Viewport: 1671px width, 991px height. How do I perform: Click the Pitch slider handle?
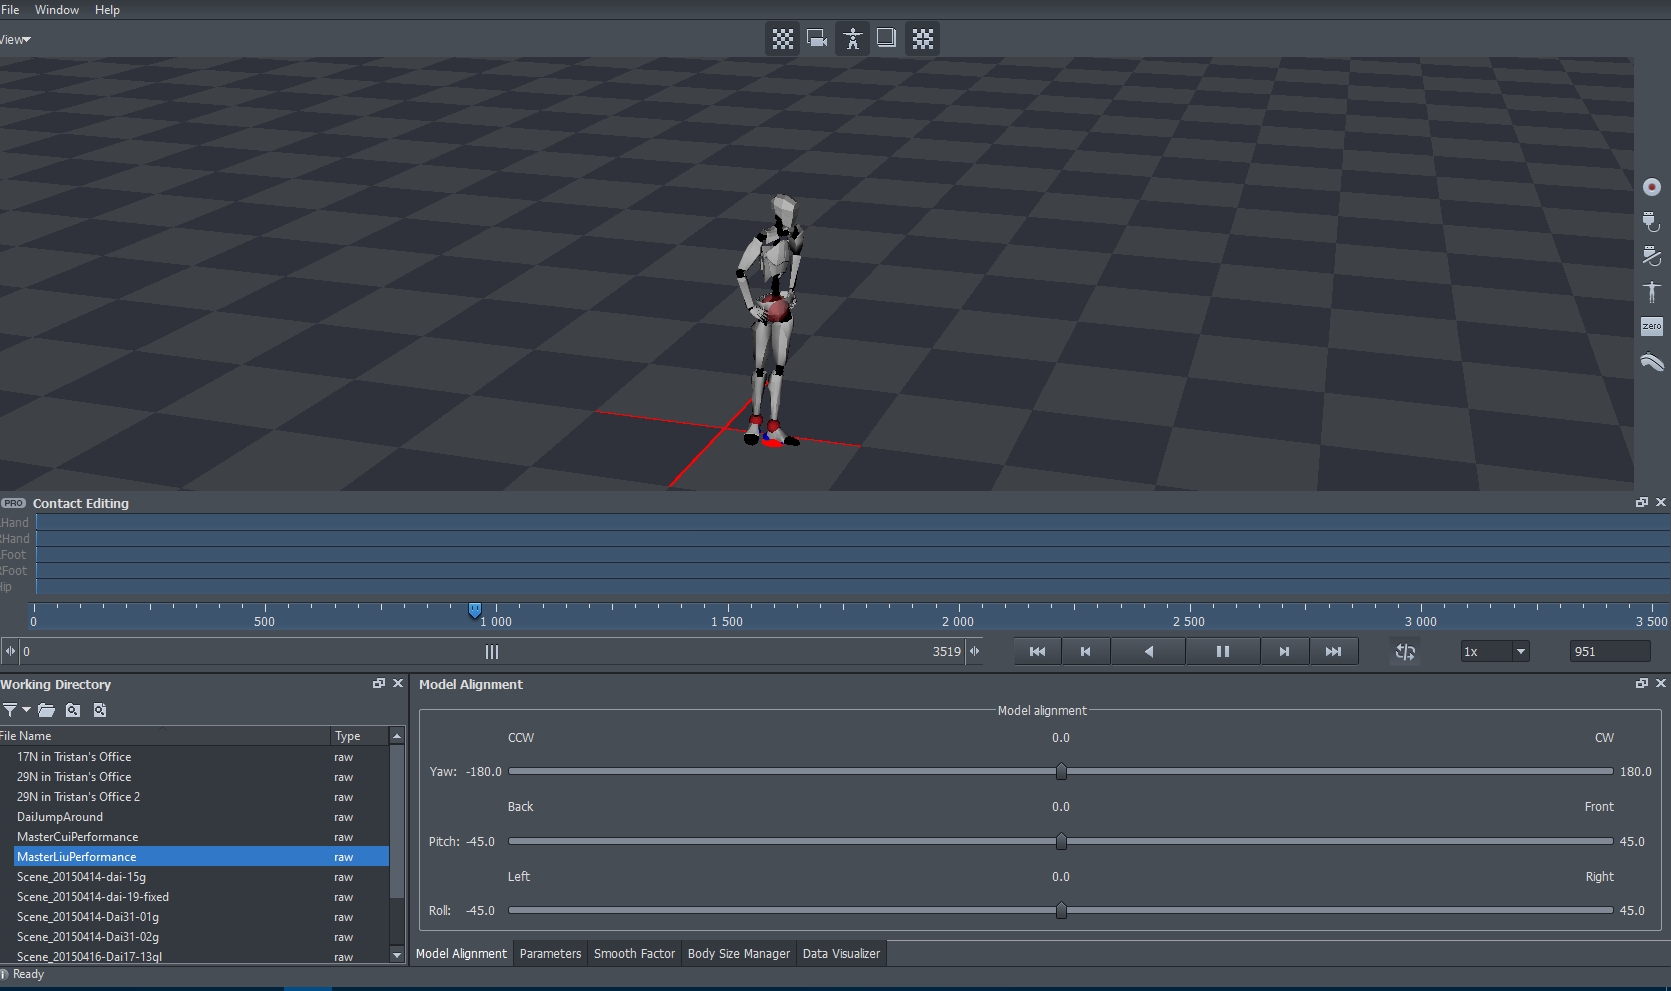coord(1061,842)
